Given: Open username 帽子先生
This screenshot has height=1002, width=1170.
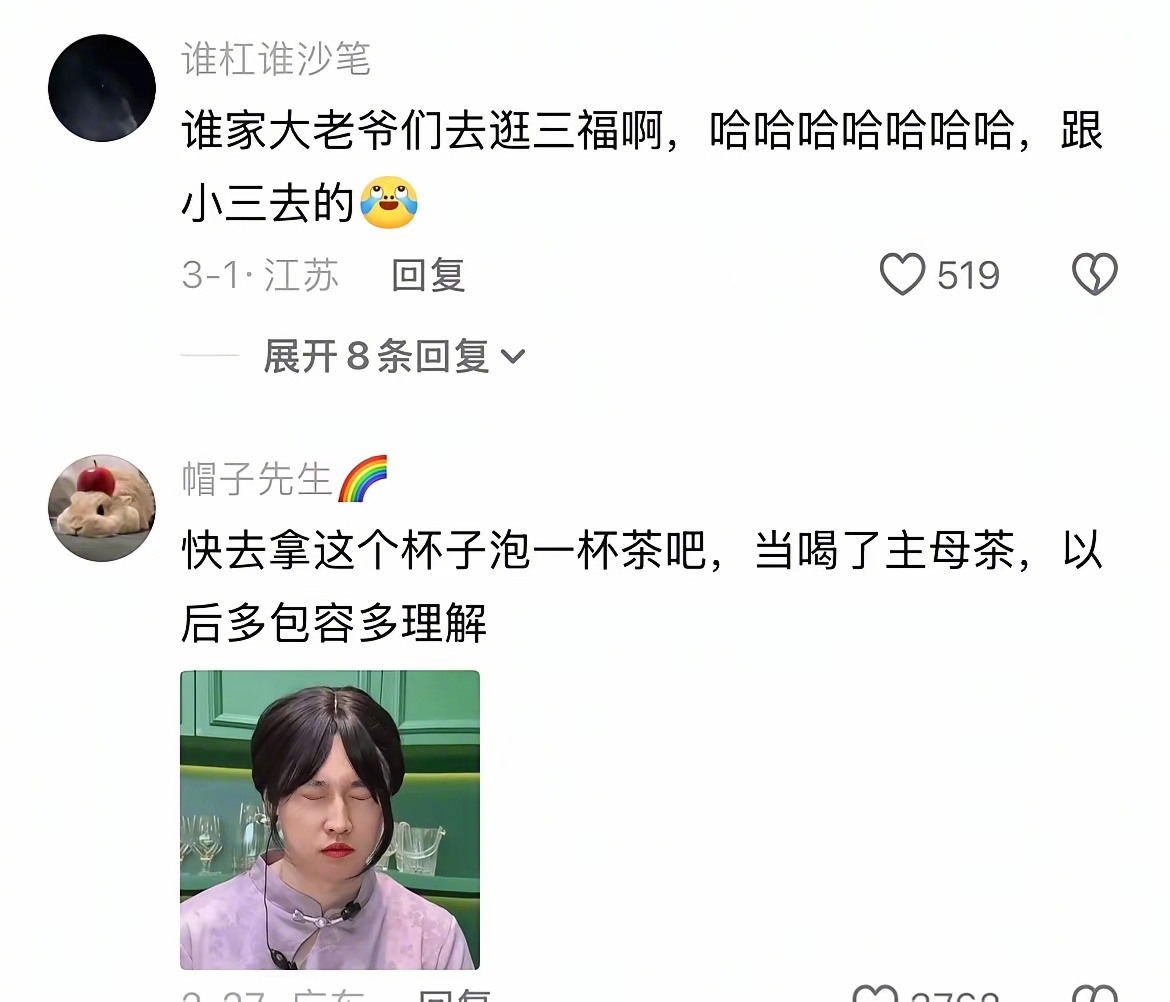Looking at the screenshot, I should (x=257, y=479).
